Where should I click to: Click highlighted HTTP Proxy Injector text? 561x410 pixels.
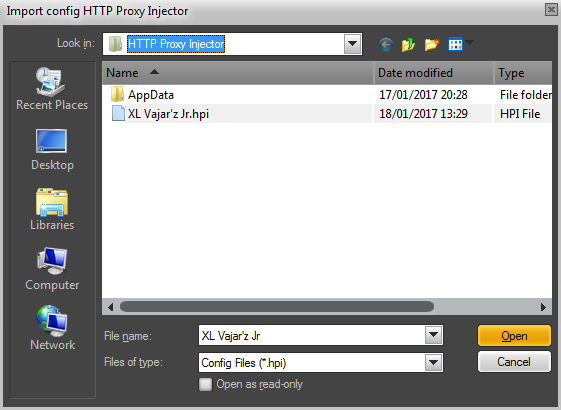tap(176, 44)
